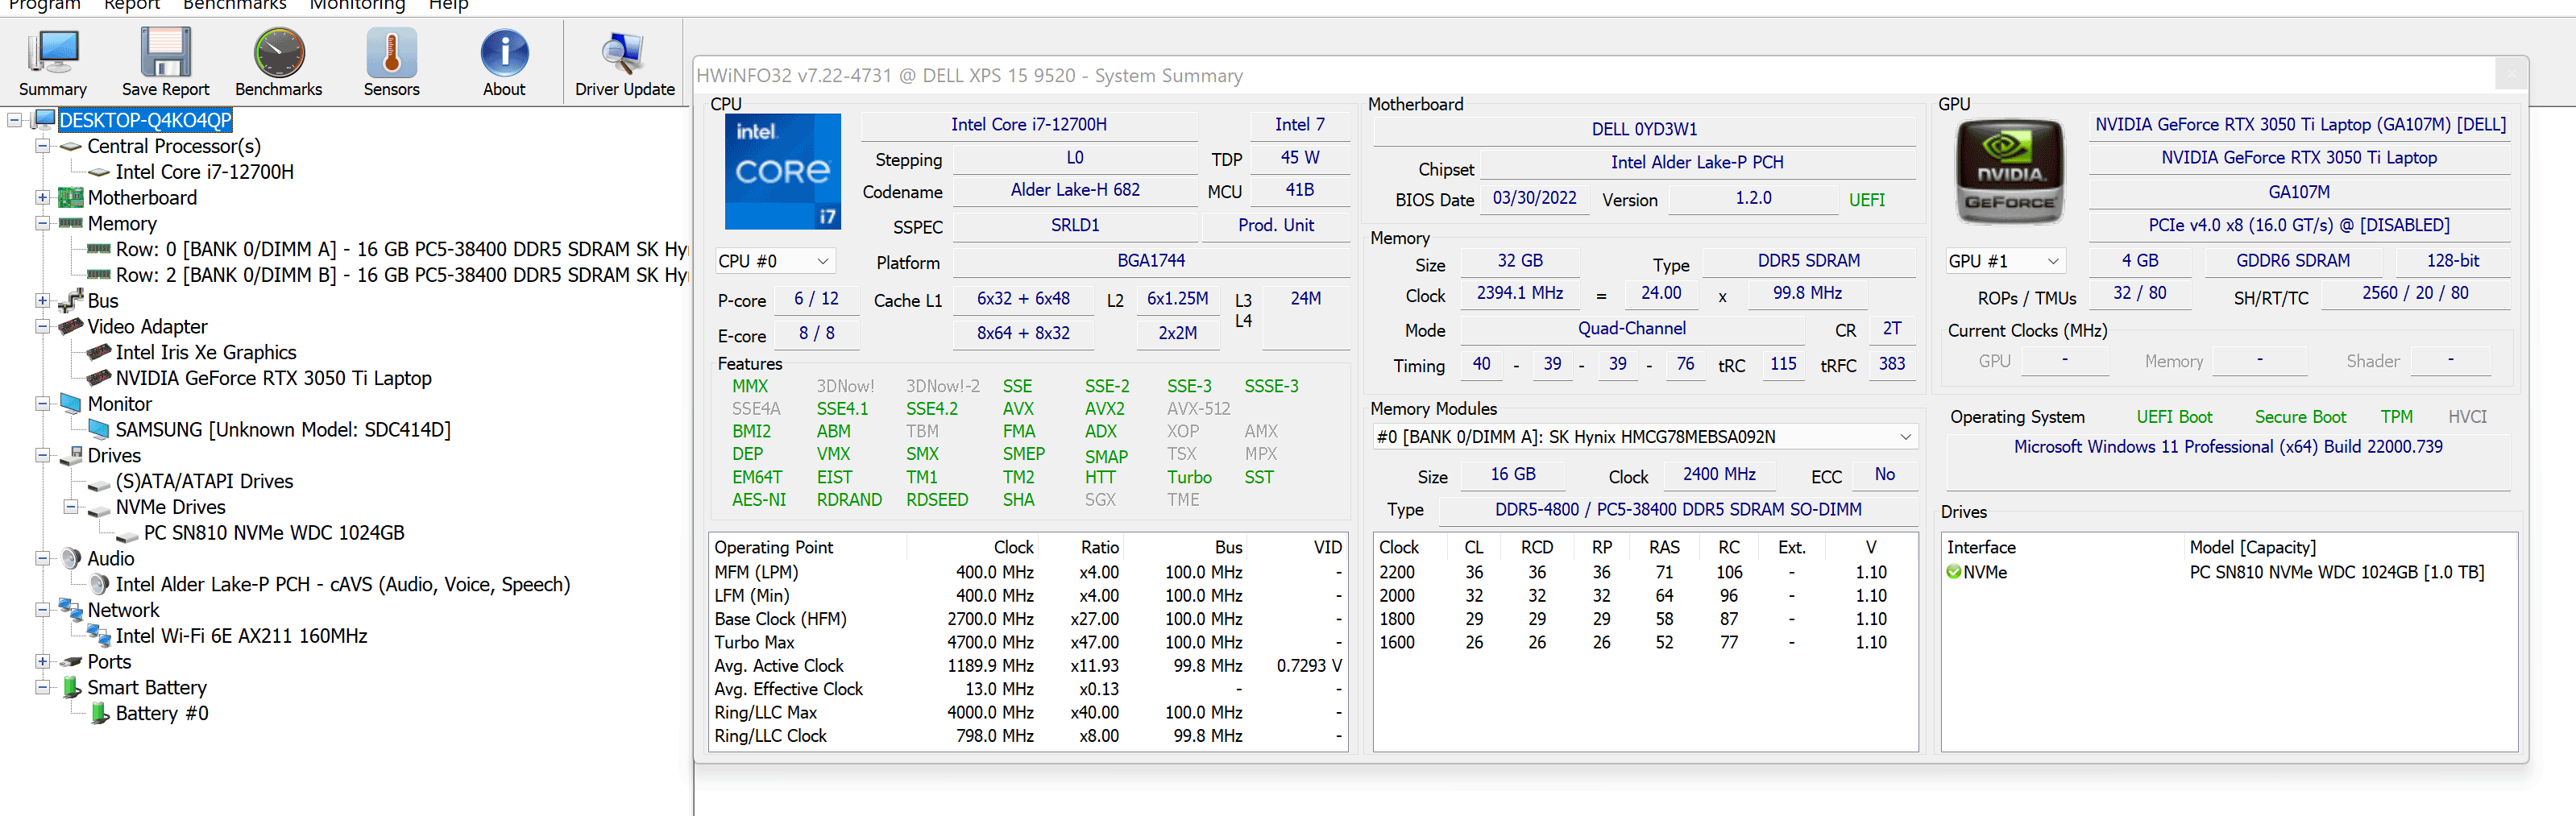Click the Video Adapter card icon

click(x=70, y=326)
